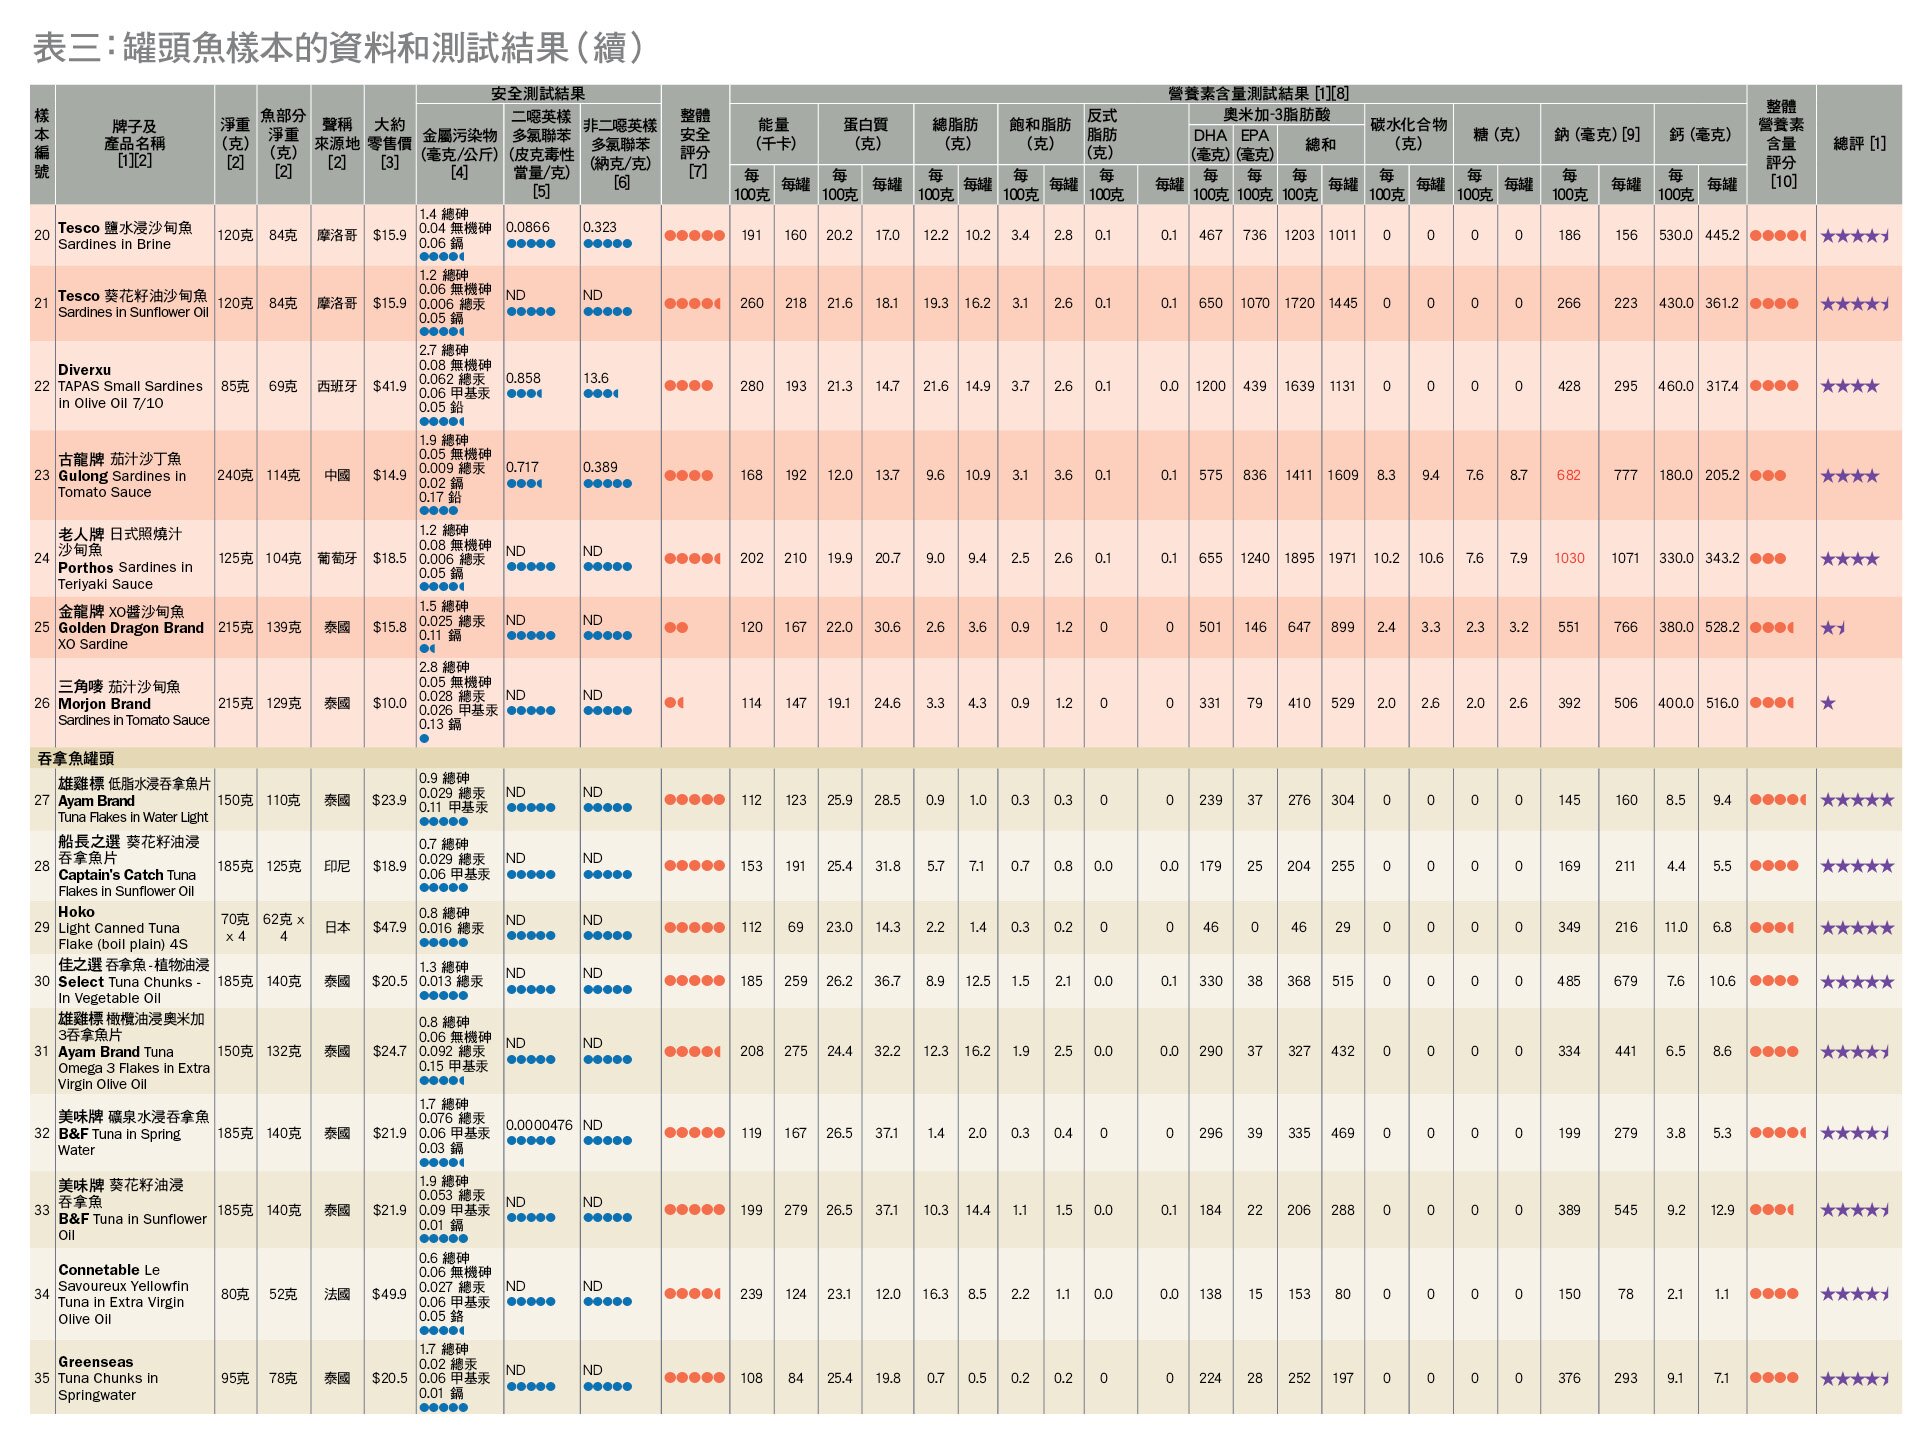Viewport: 1932px width, 1444px height.
Task: Click the 鈉 (毫克) [9] column header
Action: (x=1596, y=134)
